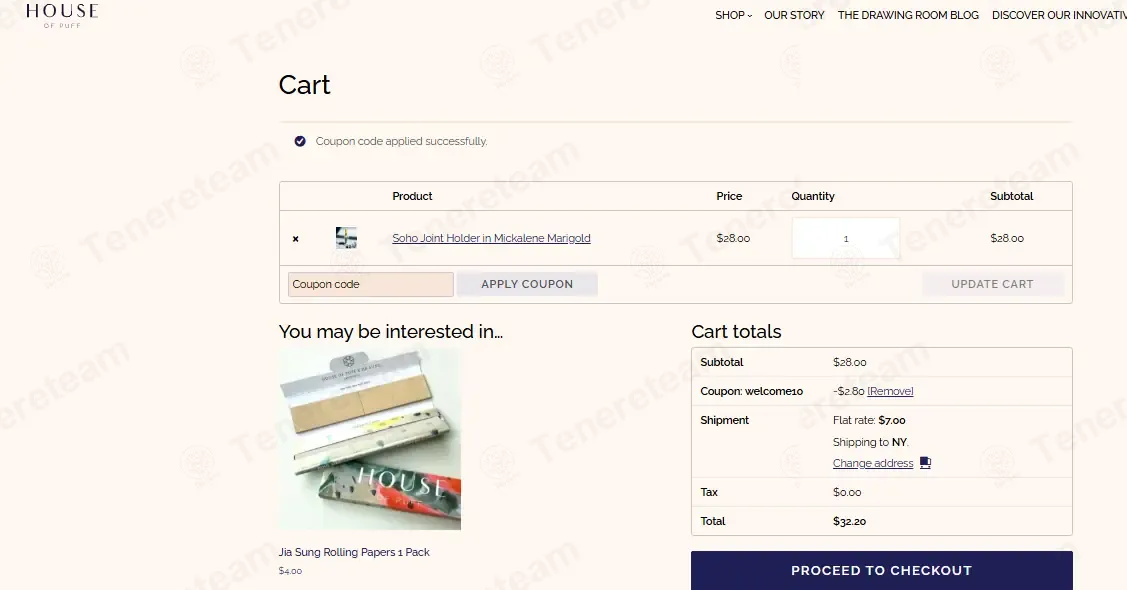Click the Change address link
Screen dimensions: 1127x590
[x=873, y=463]
